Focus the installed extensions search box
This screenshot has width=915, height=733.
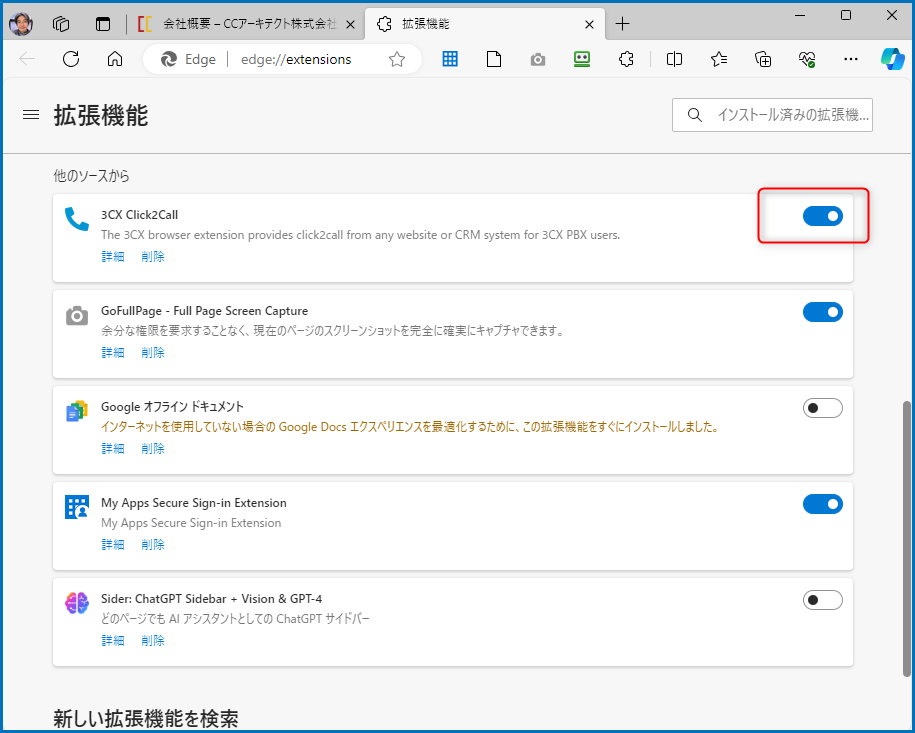tap(772, 115)
